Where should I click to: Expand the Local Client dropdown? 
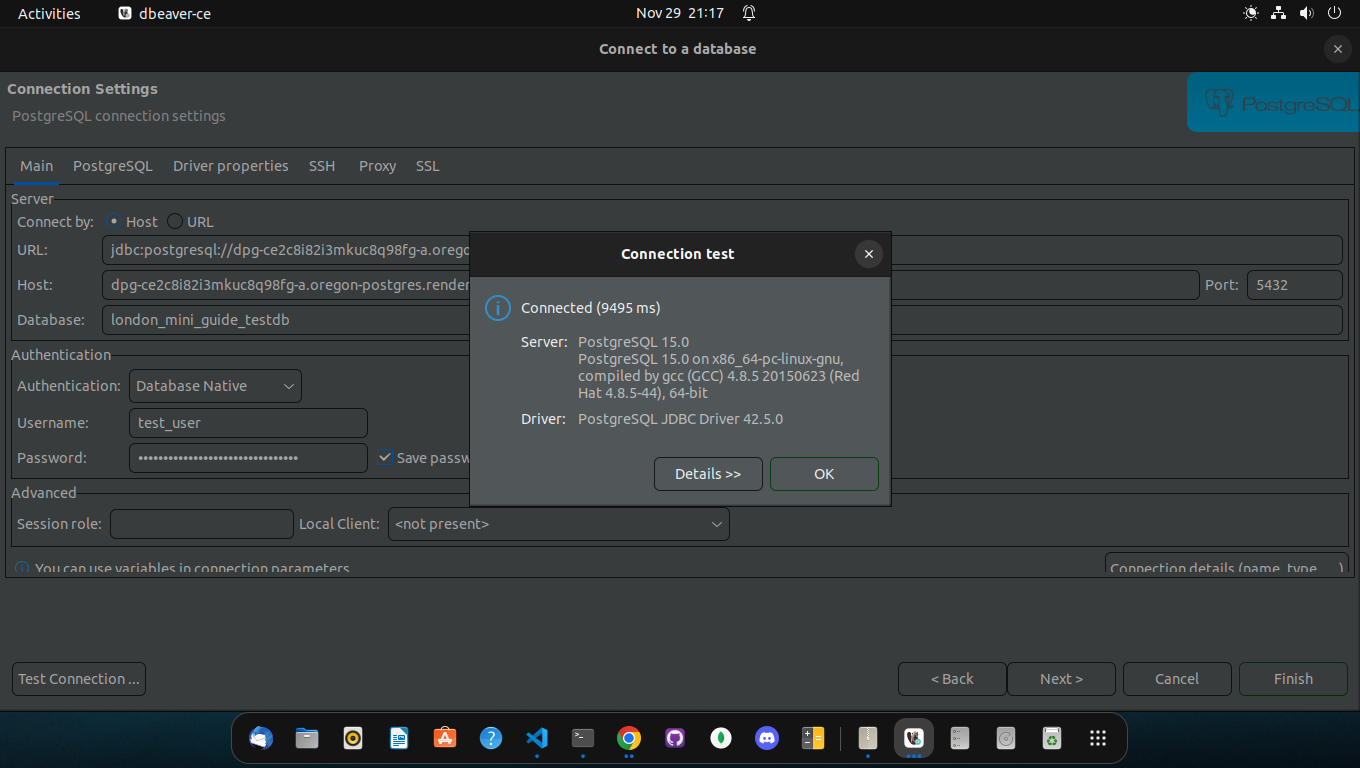(558, 524)
